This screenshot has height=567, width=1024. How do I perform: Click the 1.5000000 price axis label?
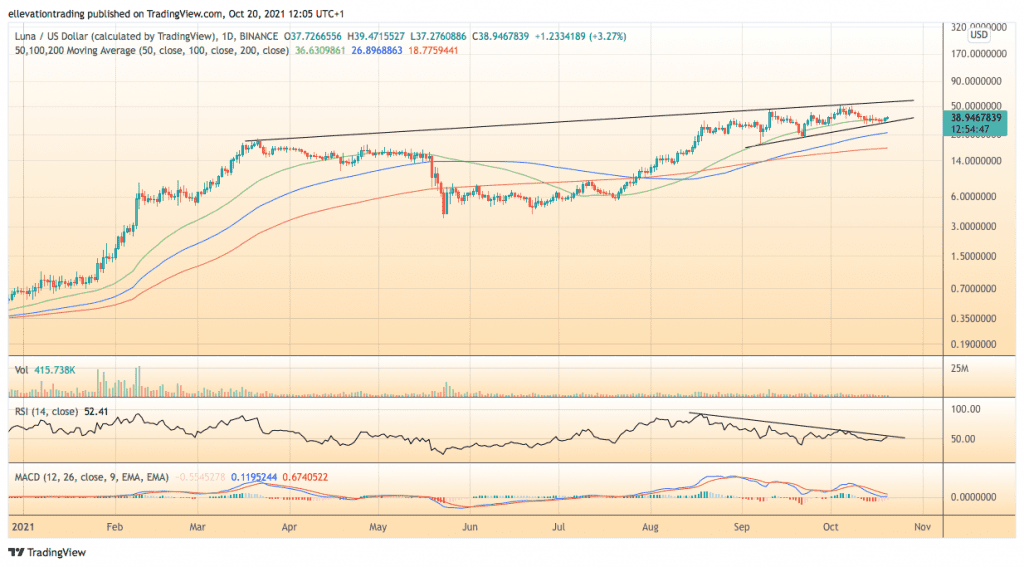[973, 257]
